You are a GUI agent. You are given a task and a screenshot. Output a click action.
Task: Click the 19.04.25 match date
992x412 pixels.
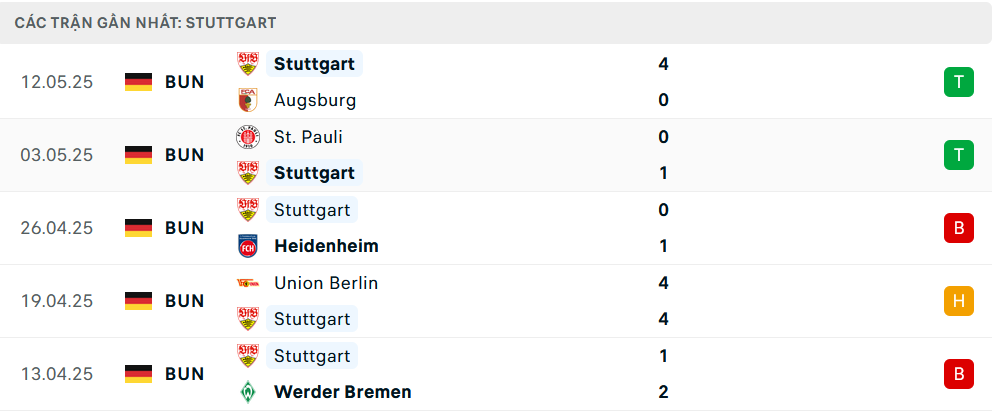tap(56, 301)
